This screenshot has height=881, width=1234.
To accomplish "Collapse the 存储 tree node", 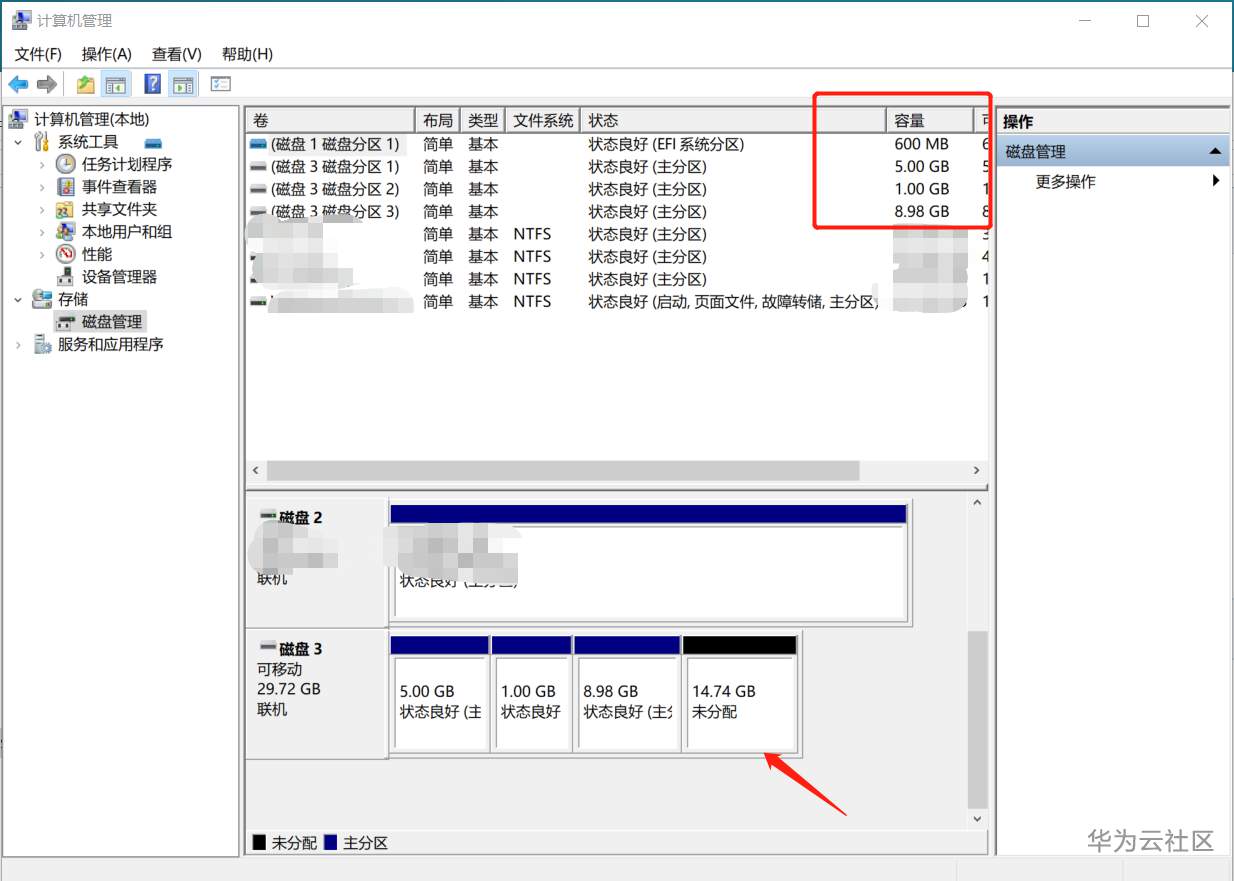I will (x=18, y=299).
